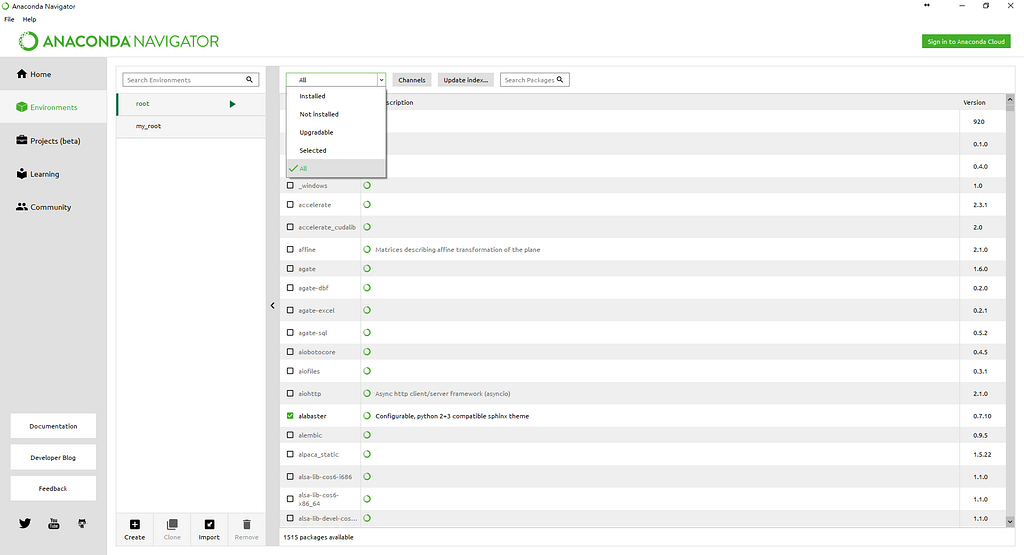The image size is (1024, 555).
Task: Check the alsa-lib-cos6-i686 checkbox
Action: [290, 477]
